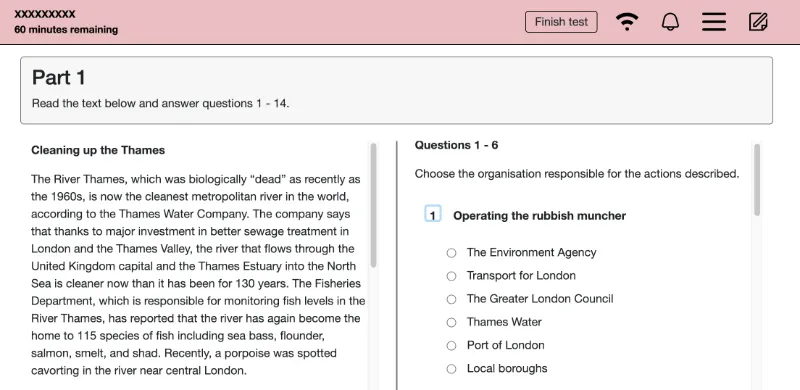800x390 pixels.
Task: Open the notes edit icon
Action: (x=758, y=22)
